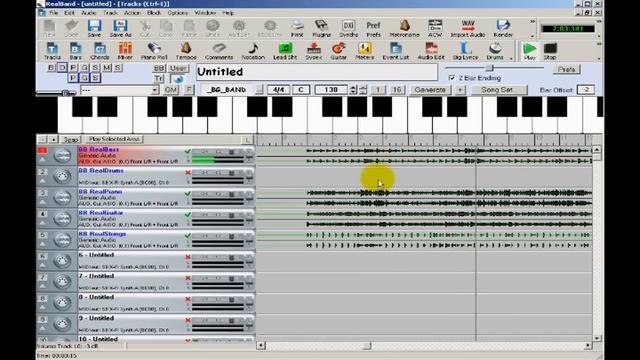Click the Play Selected Area button
The height and width of the screenshot is (360, 640).
click(x=114, y=139)
